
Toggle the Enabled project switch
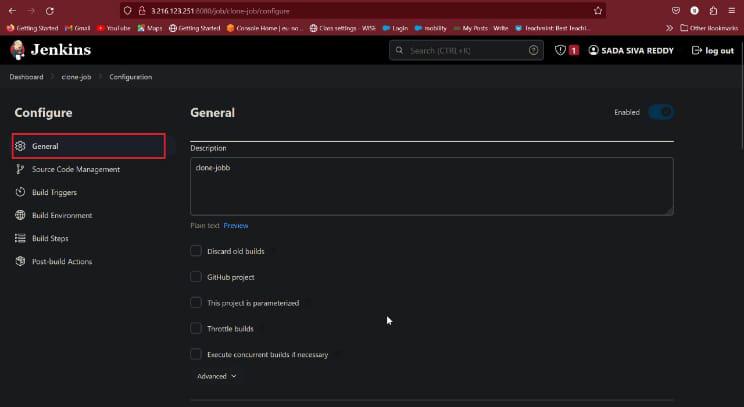(x=661, y=112)
